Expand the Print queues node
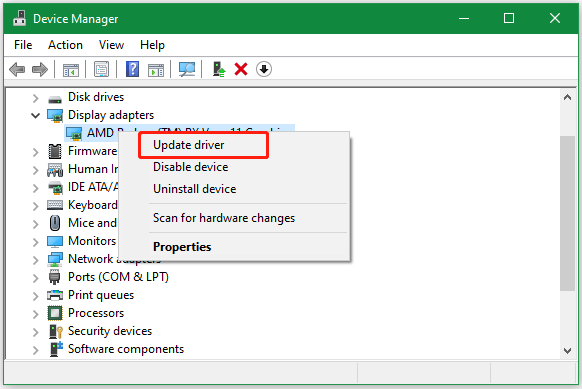The height and width of the screenshot is (389, 582). tap(35, 296)
